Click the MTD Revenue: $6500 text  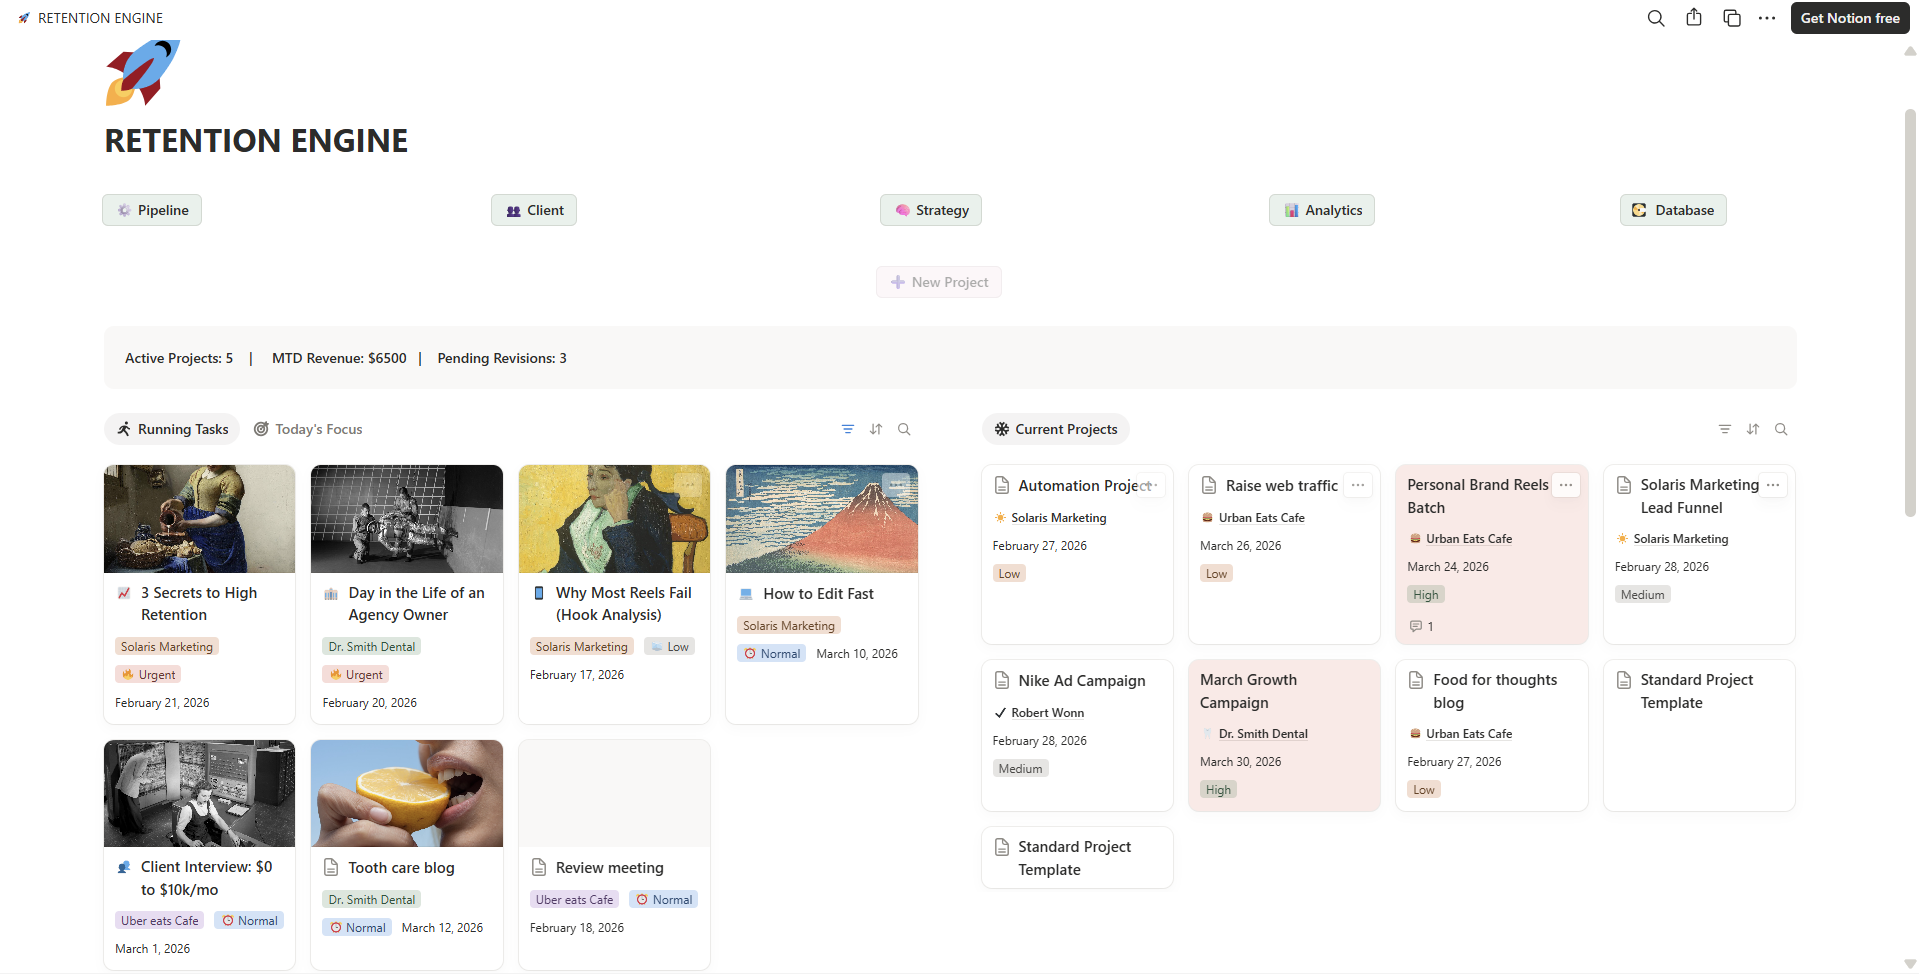pyautogui.click(x=339, y=358)
